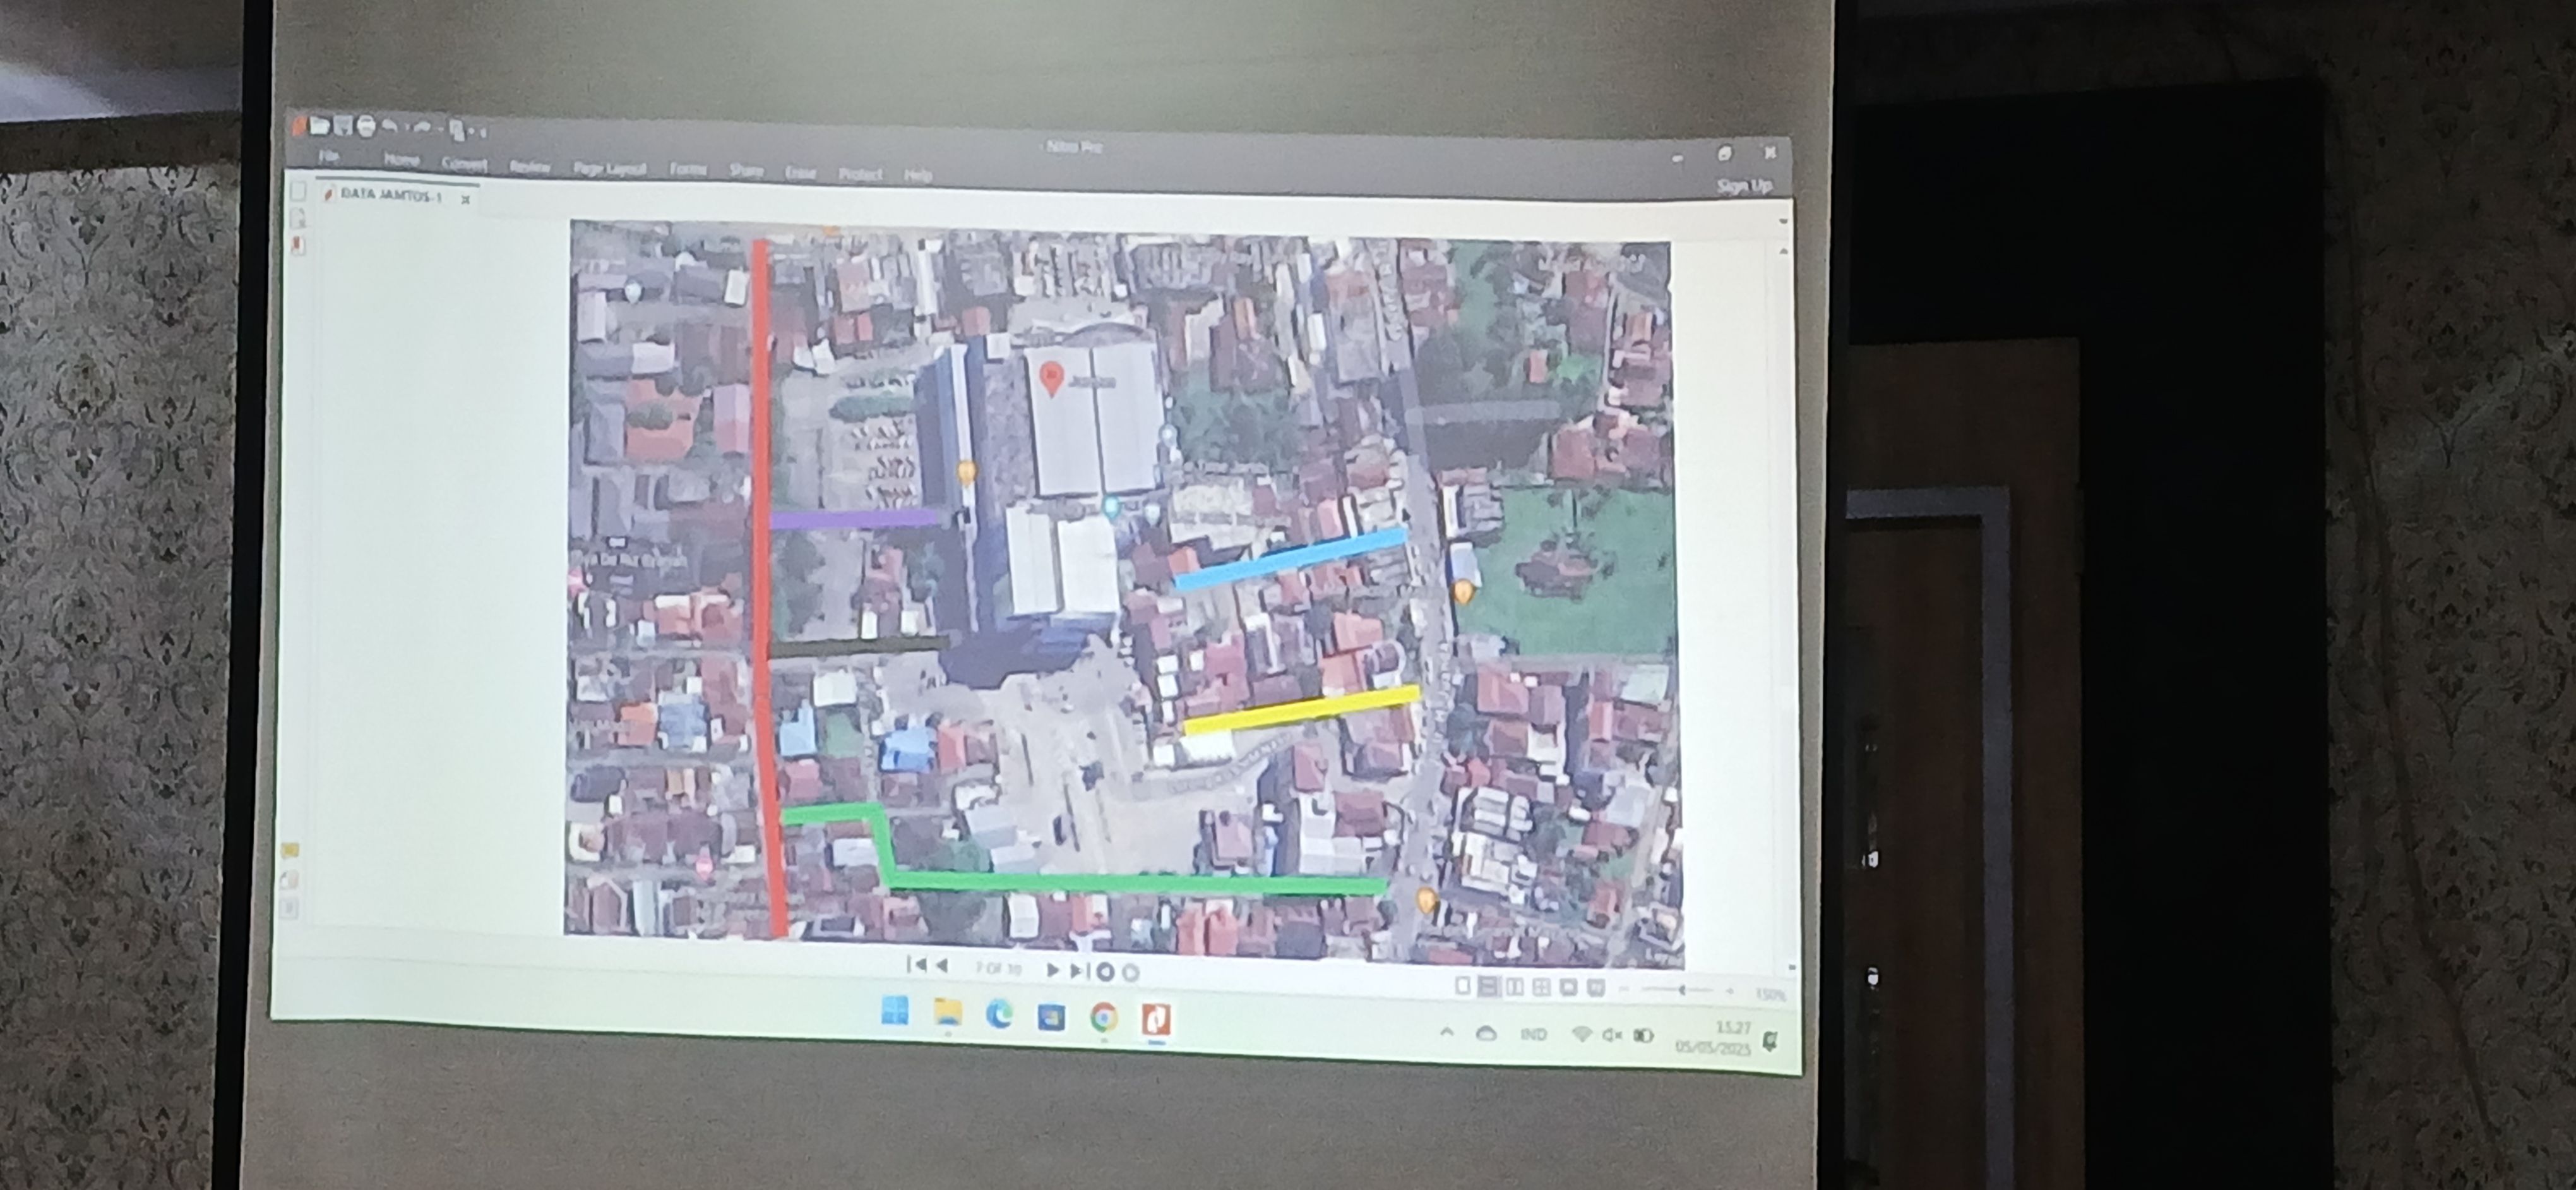This screenshot has height=1190, width=2576.
Task: Click the Open folder icon in quick access toolbar
Action: tap(320, 125)
